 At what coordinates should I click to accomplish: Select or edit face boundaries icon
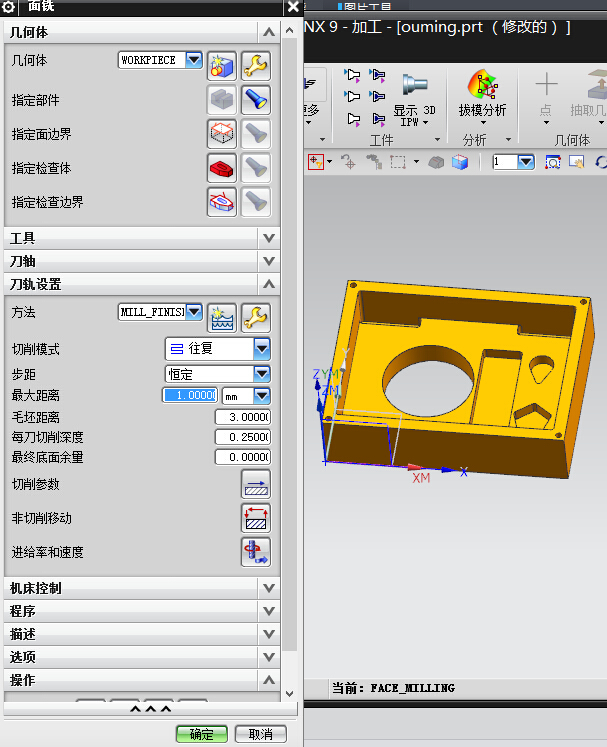coord(222,134)
